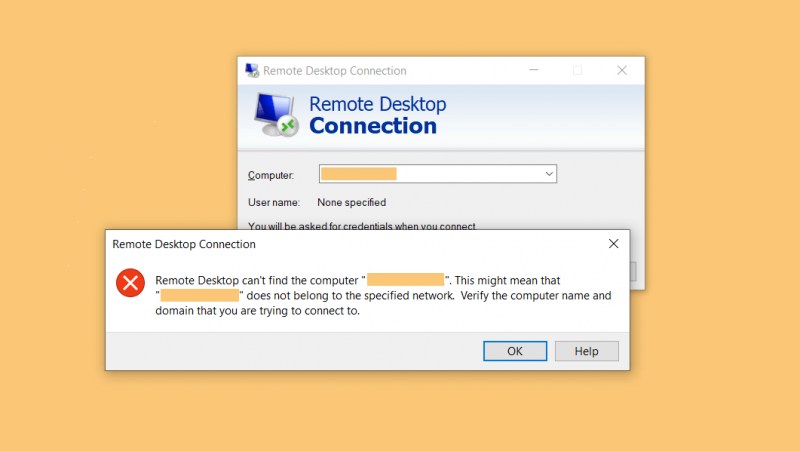Close the error message dialog
Screen dimensions: 800x451
point(613,244)
